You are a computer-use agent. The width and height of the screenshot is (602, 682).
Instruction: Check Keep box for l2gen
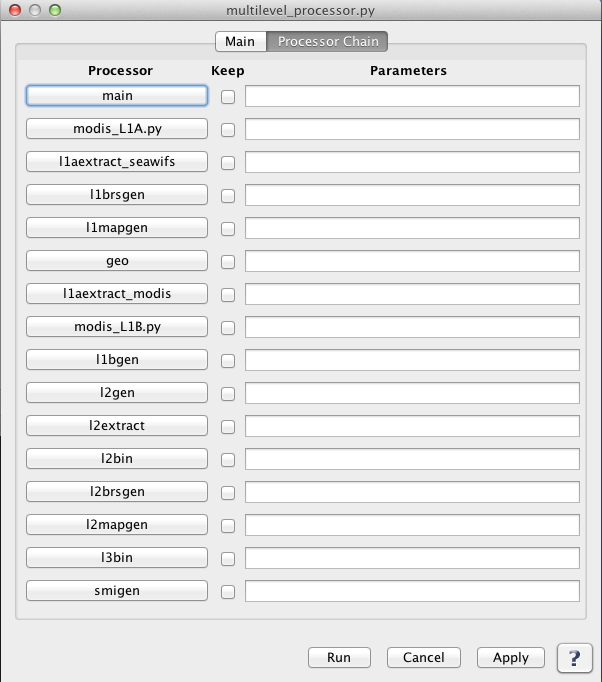point(228,394)
